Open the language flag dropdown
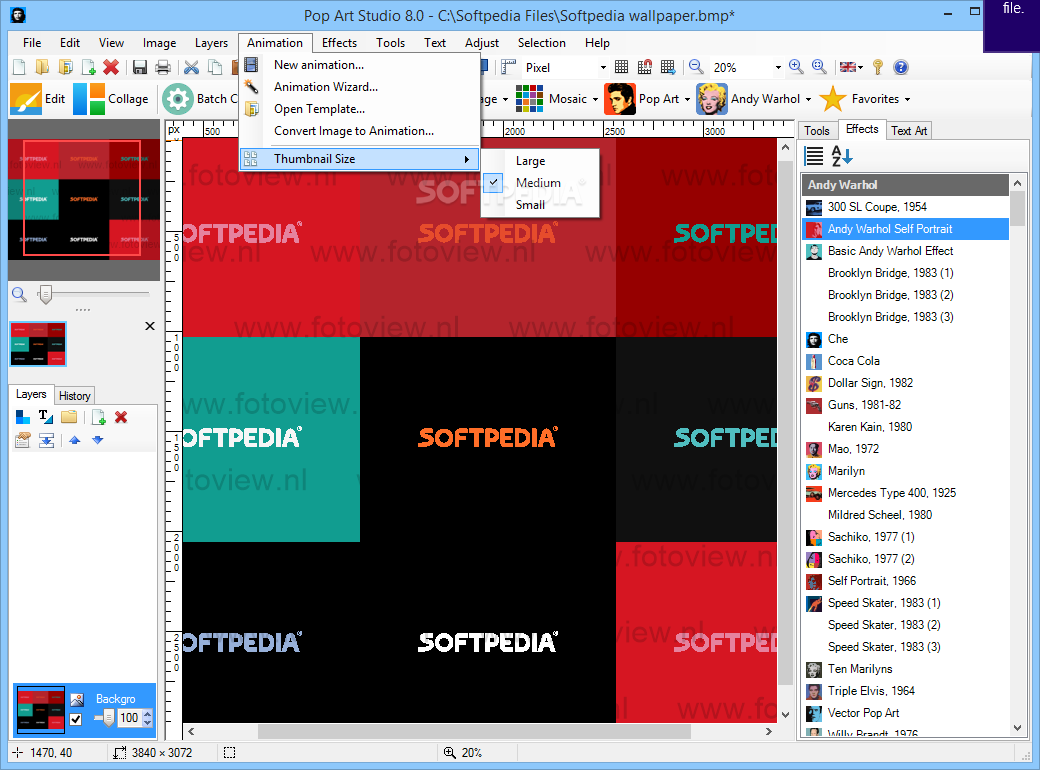Viewport: 1040px width, 770px height. 851,67
